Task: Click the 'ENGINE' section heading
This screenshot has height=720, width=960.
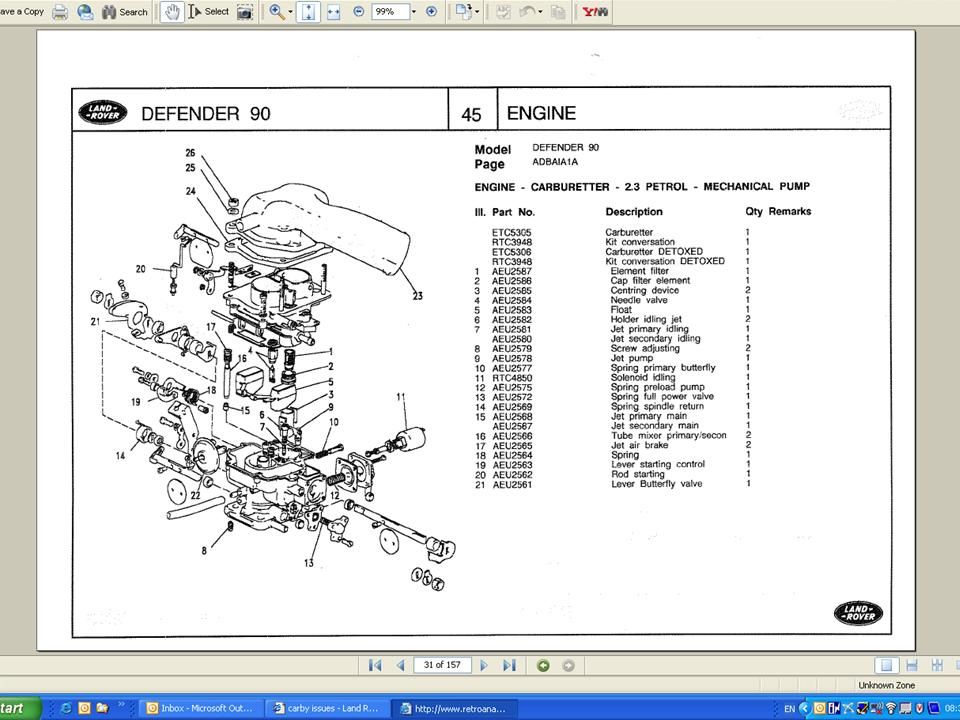Action: click(x=541, y=113)
